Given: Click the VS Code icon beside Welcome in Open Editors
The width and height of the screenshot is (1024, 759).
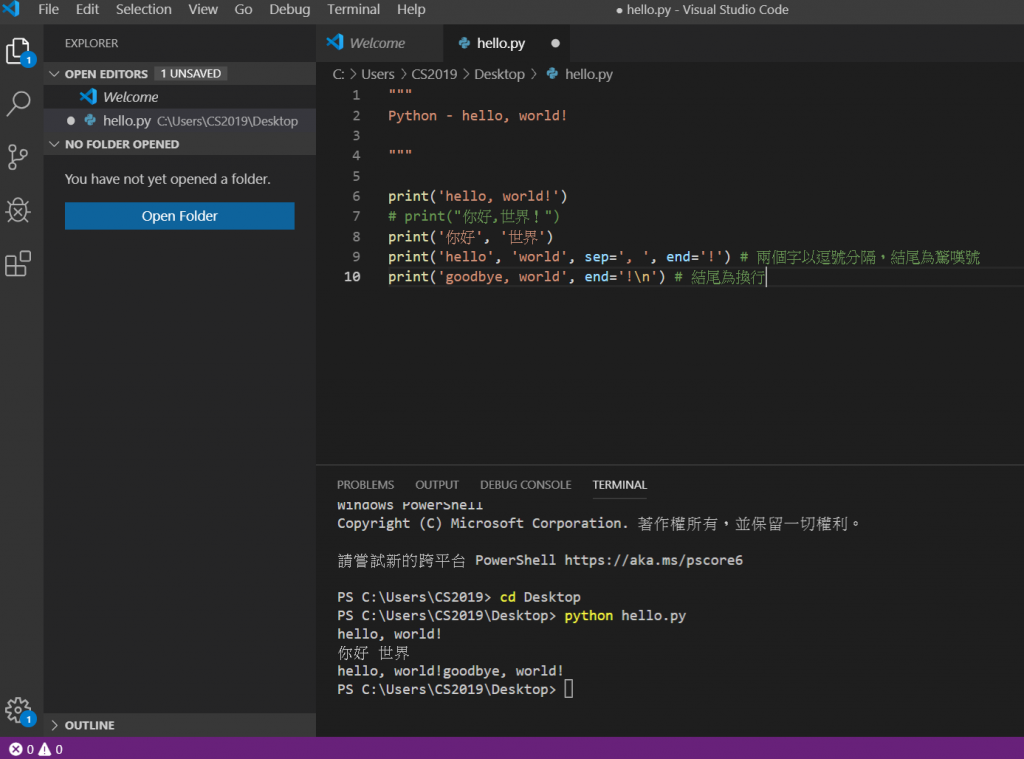Looking at the screenshot, I should coord(88,97).
